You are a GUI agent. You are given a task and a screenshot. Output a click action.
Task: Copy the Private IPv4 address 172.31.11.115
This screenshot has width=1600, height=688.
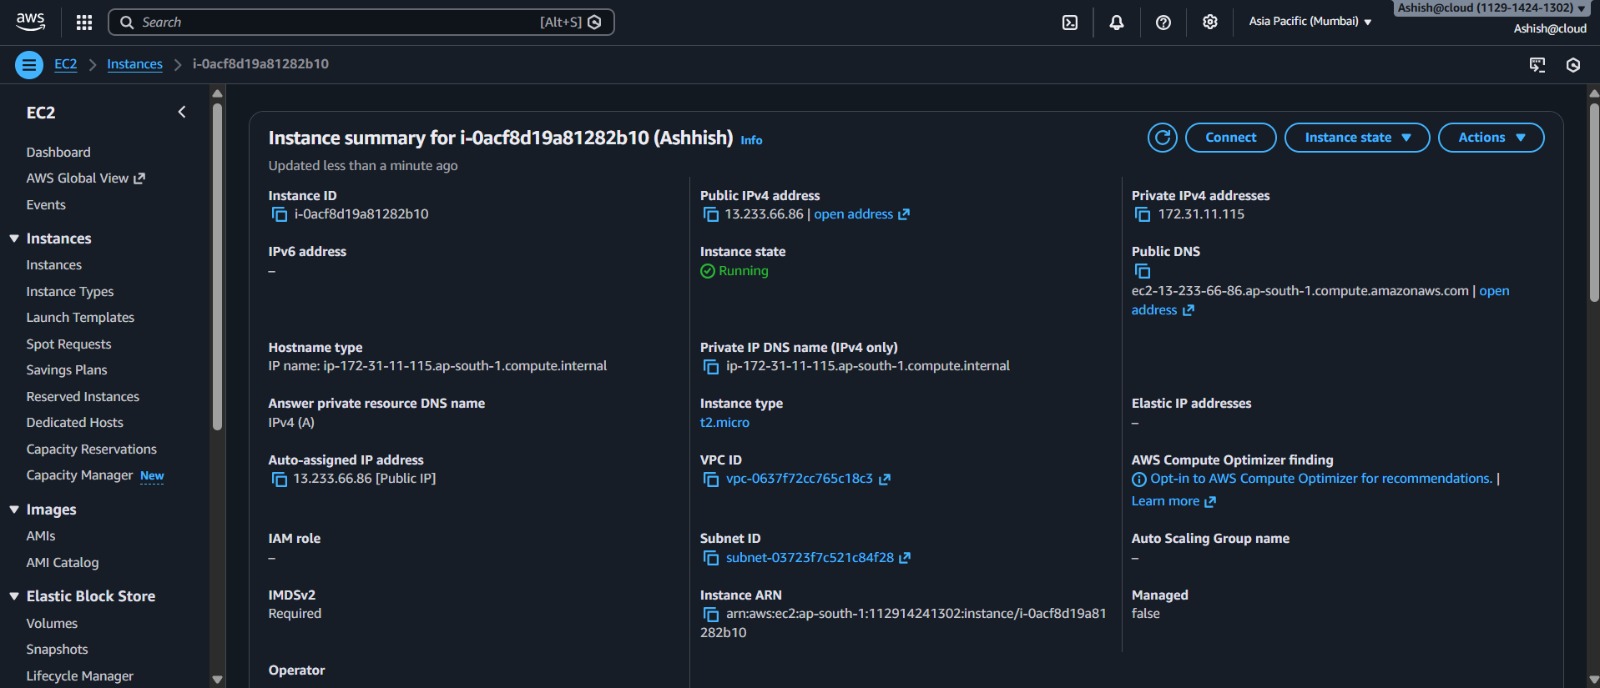coord(1142,214)
